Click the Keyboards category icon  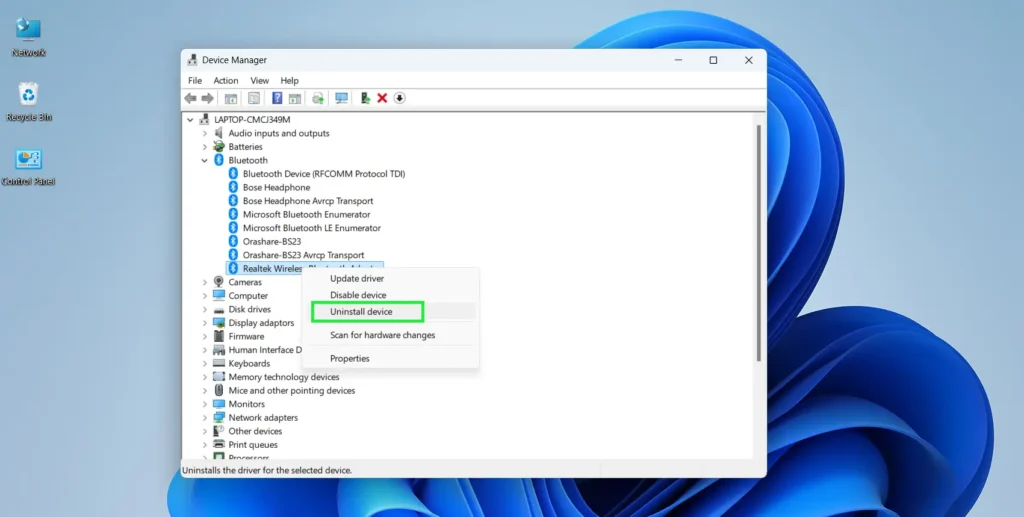tap(219, 363)
